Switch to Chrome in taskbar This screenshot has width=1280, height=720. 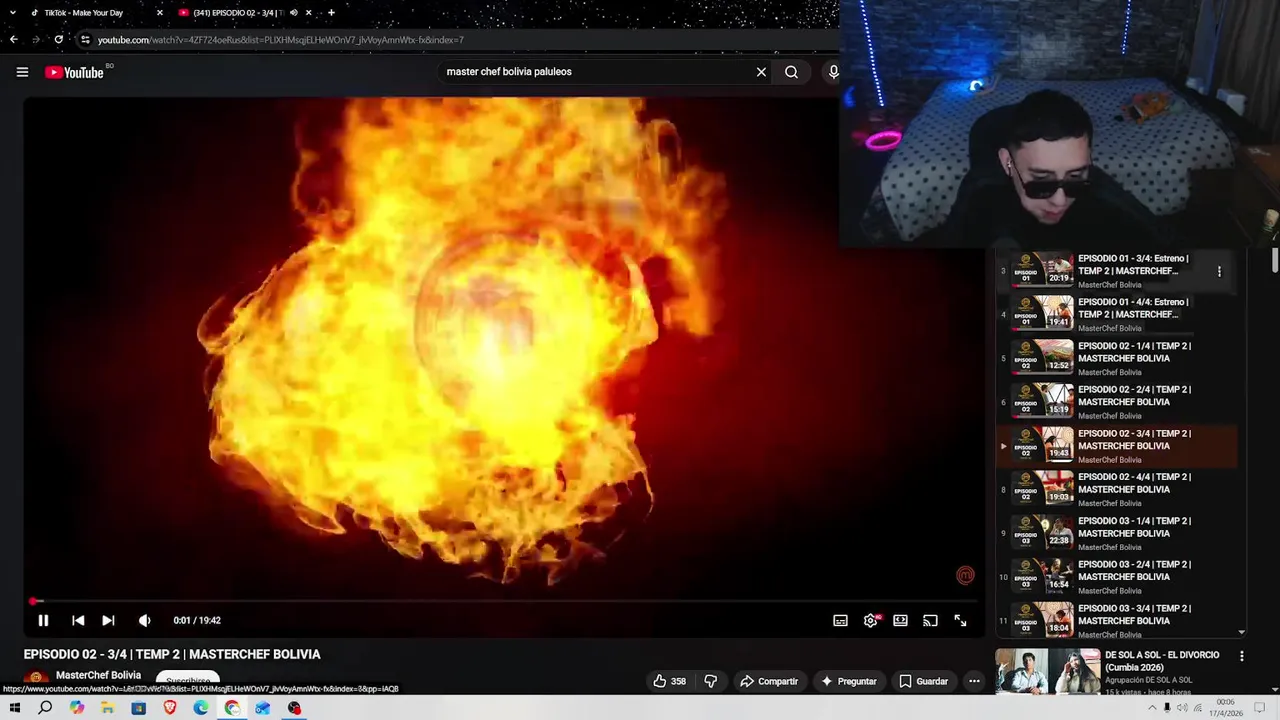[x=232, y=708]
